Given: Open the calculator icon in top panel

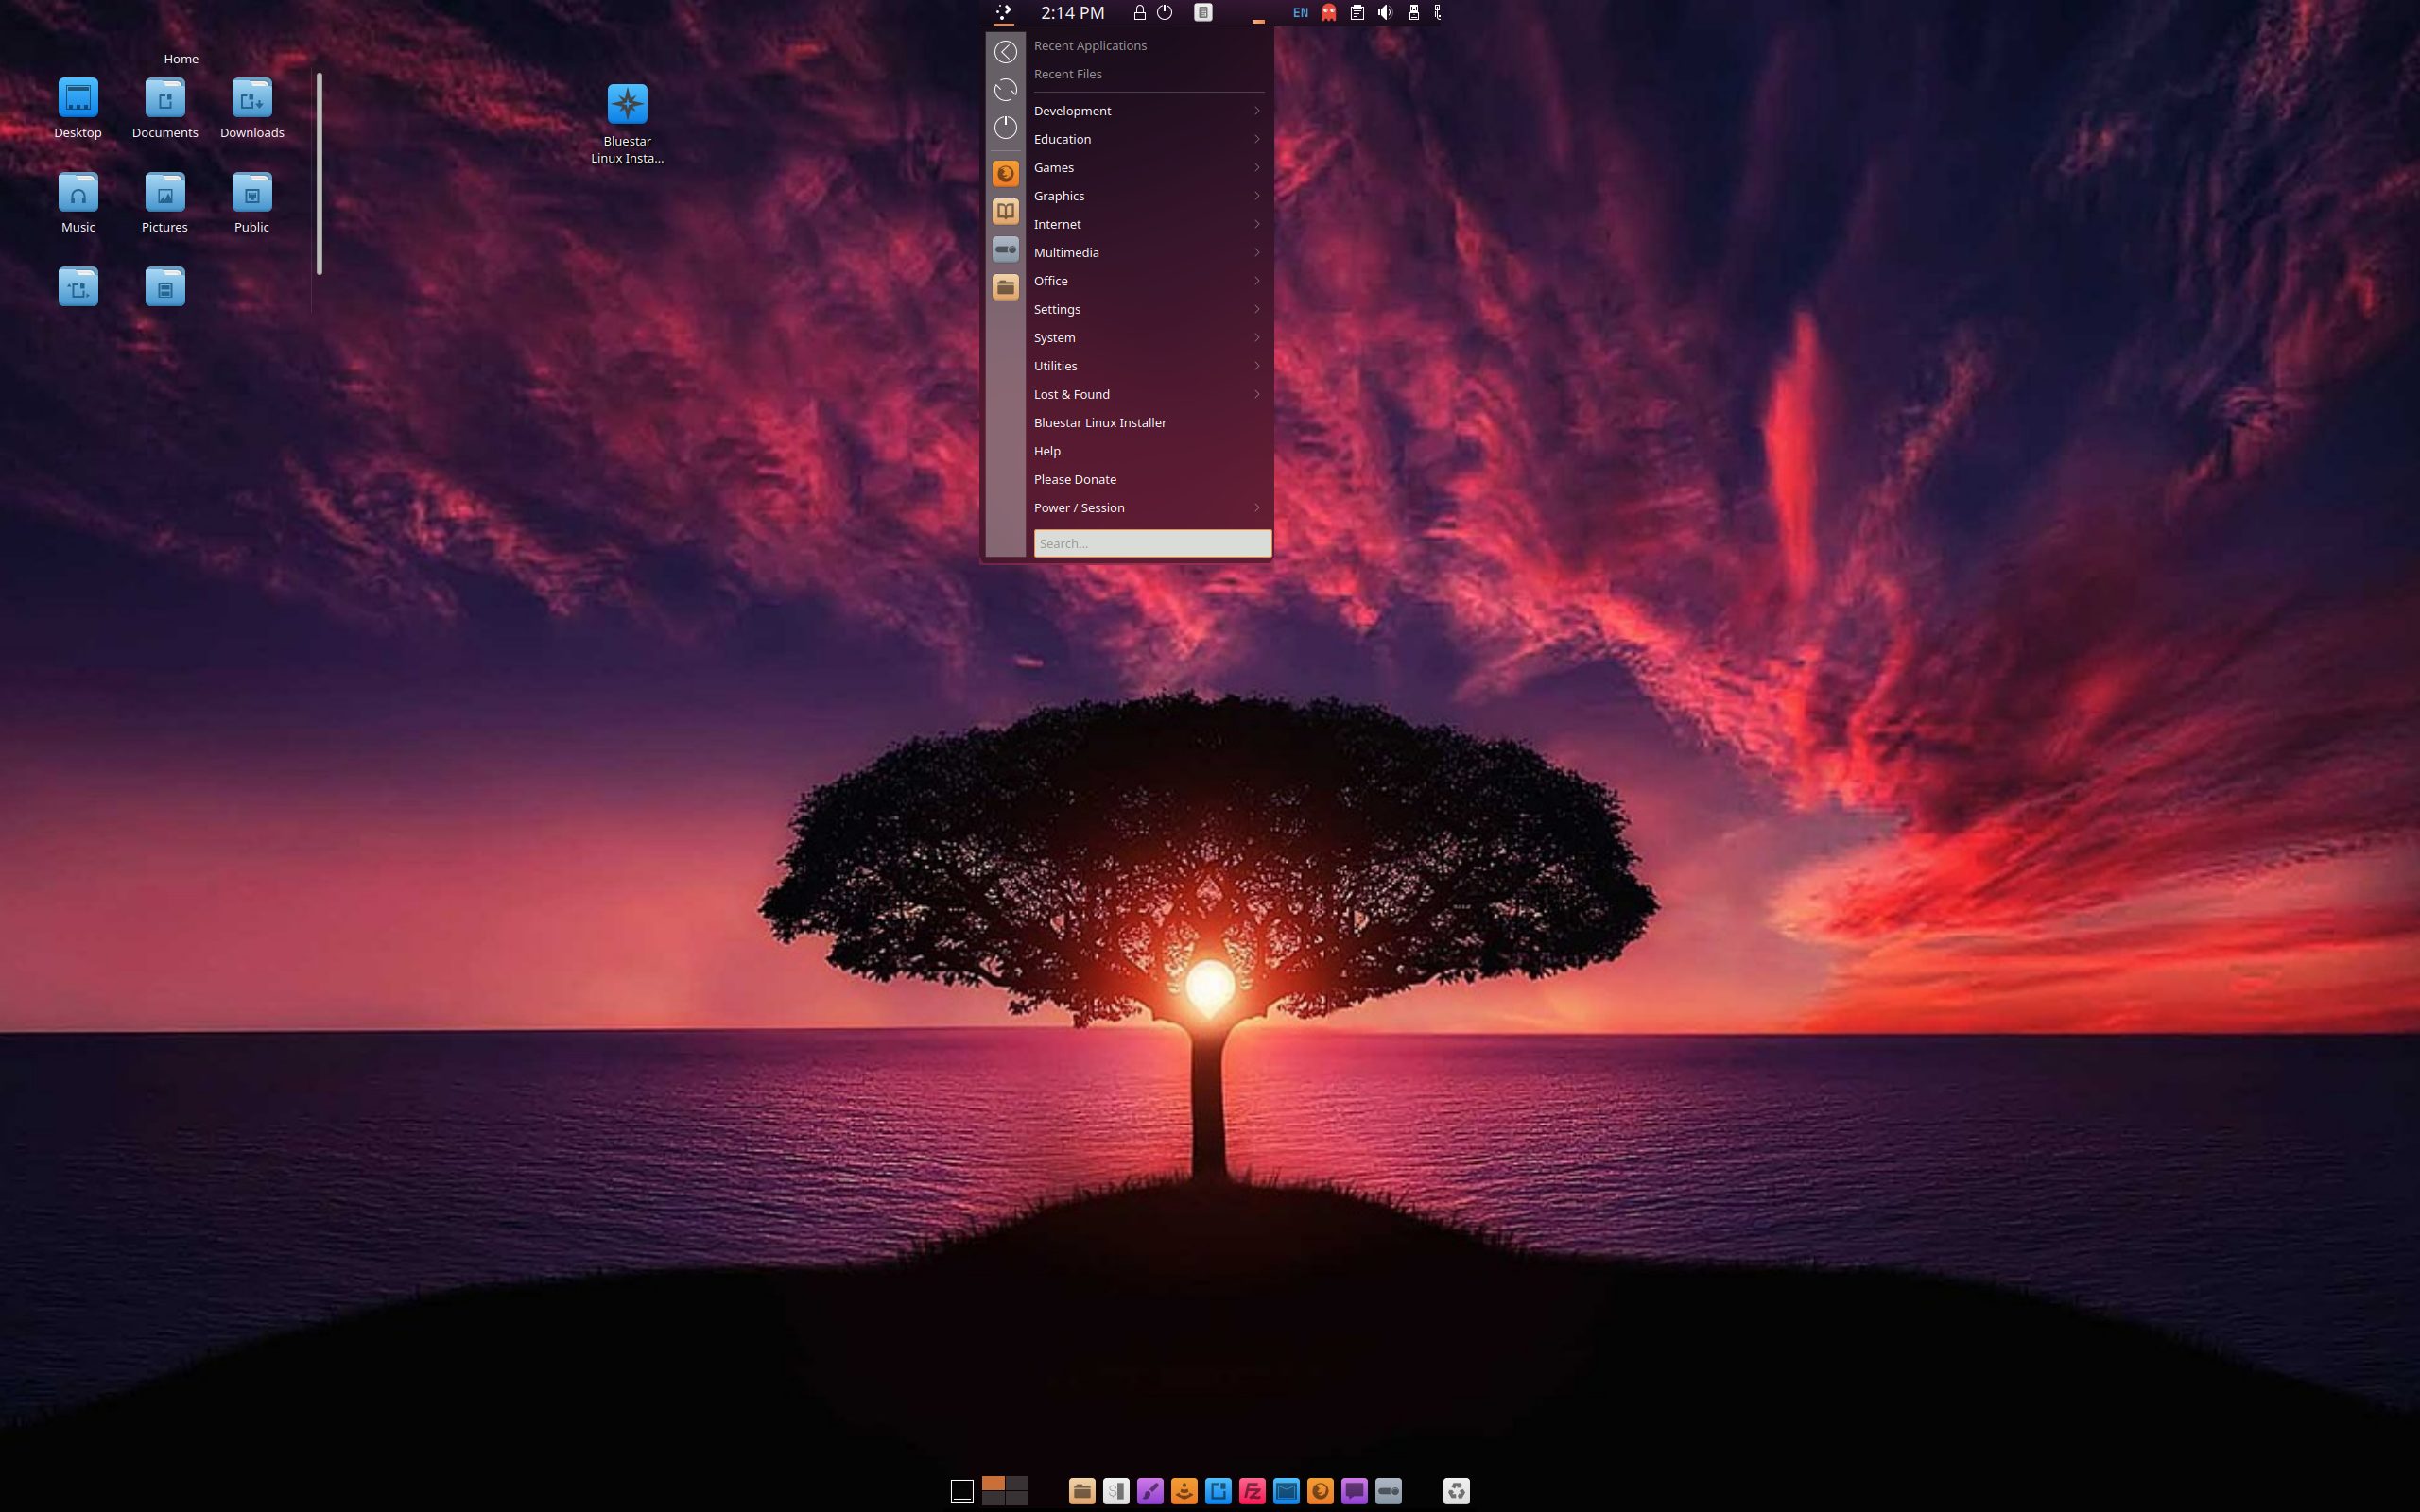Looking at the screenshot, I should click(1203, 13).
